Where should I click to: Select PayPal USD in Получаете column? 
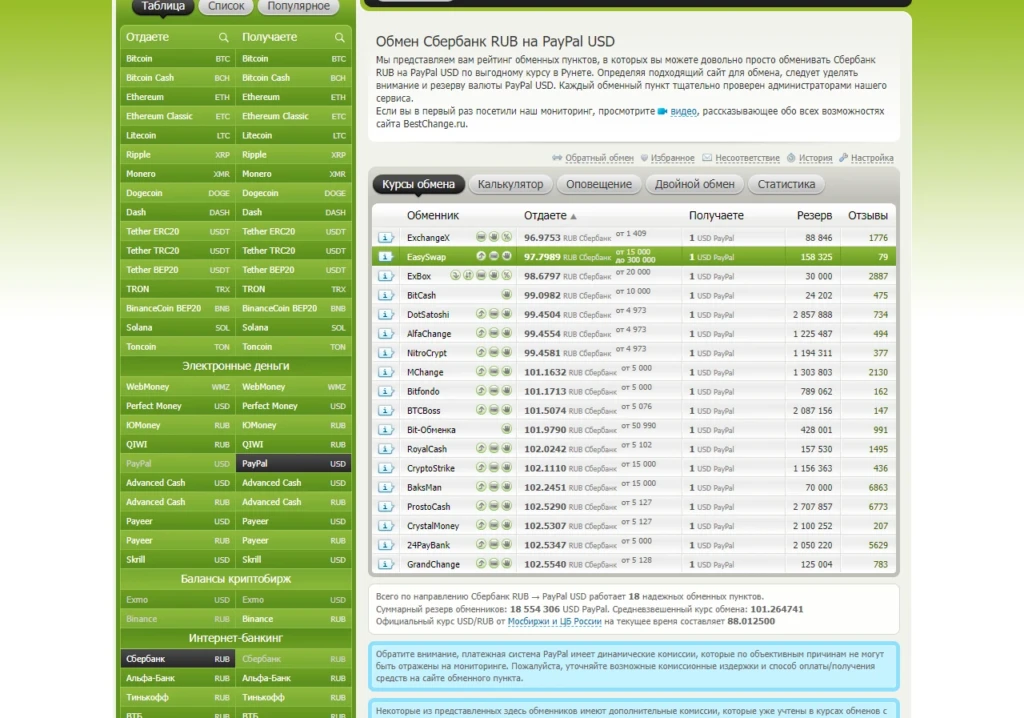click(x=293, y=464)
